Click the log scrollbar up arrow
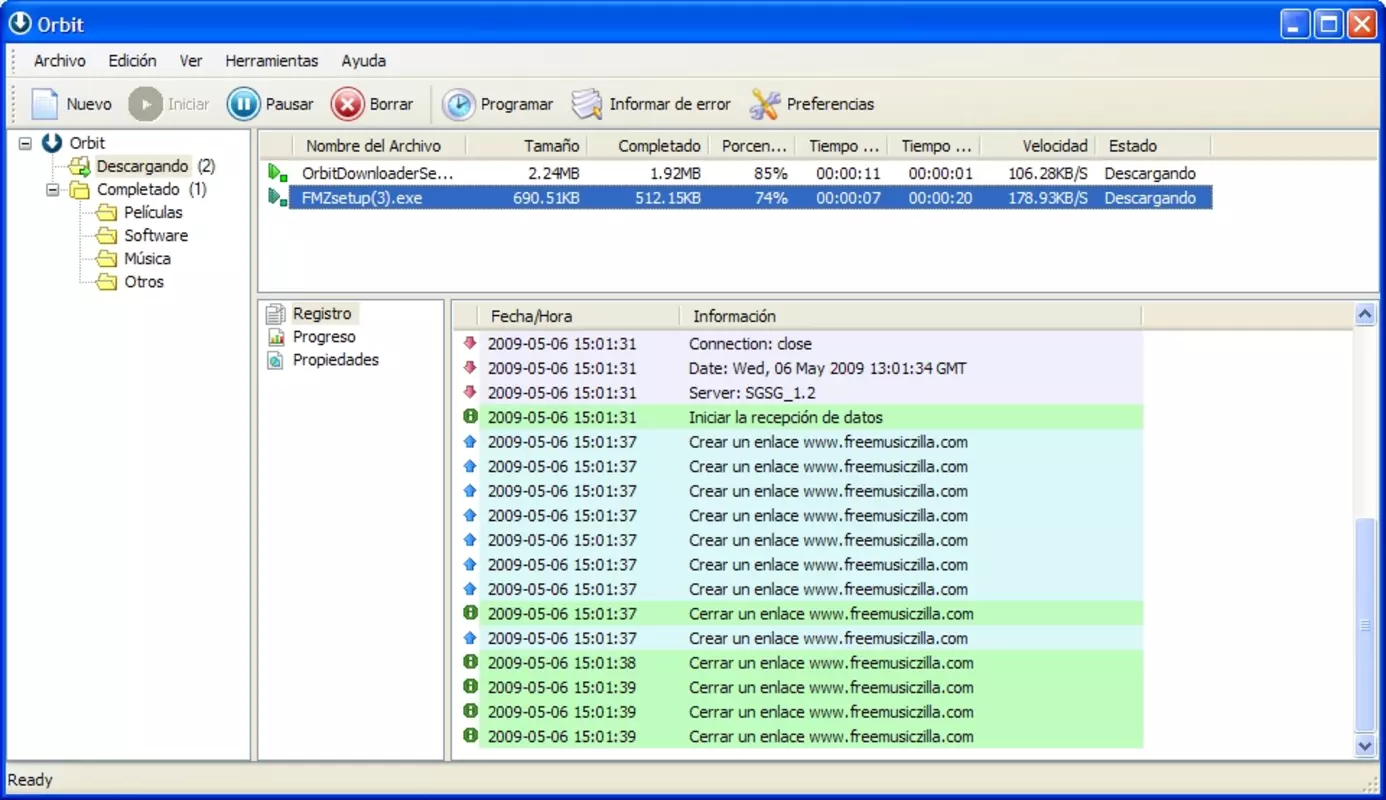 pos(1365,315)
